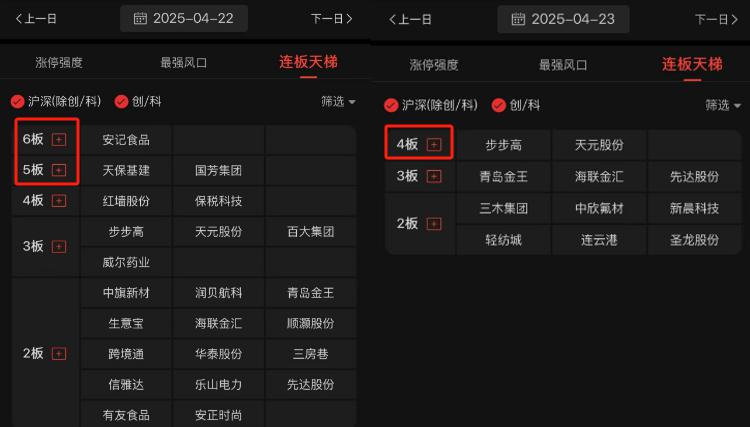This screenshot has width=750, height=427.
Task: Click the plus icon beside 4板 on right panel
Action: [434, 144]
